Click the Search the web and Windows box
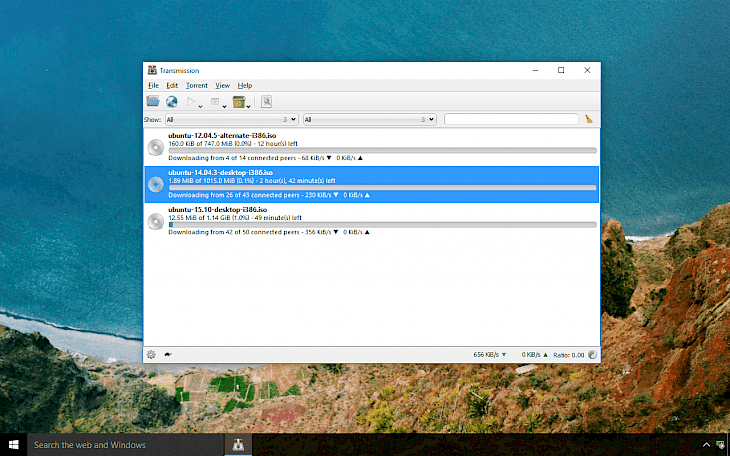Screen dimensions: 730x456 (x=126, y=445)
